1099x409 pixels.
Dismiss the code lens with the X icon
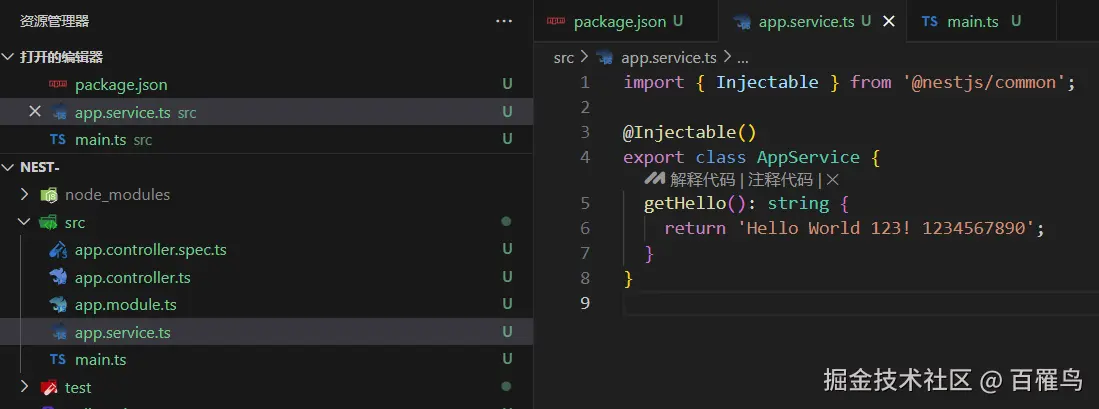click(x=832, y=180)
